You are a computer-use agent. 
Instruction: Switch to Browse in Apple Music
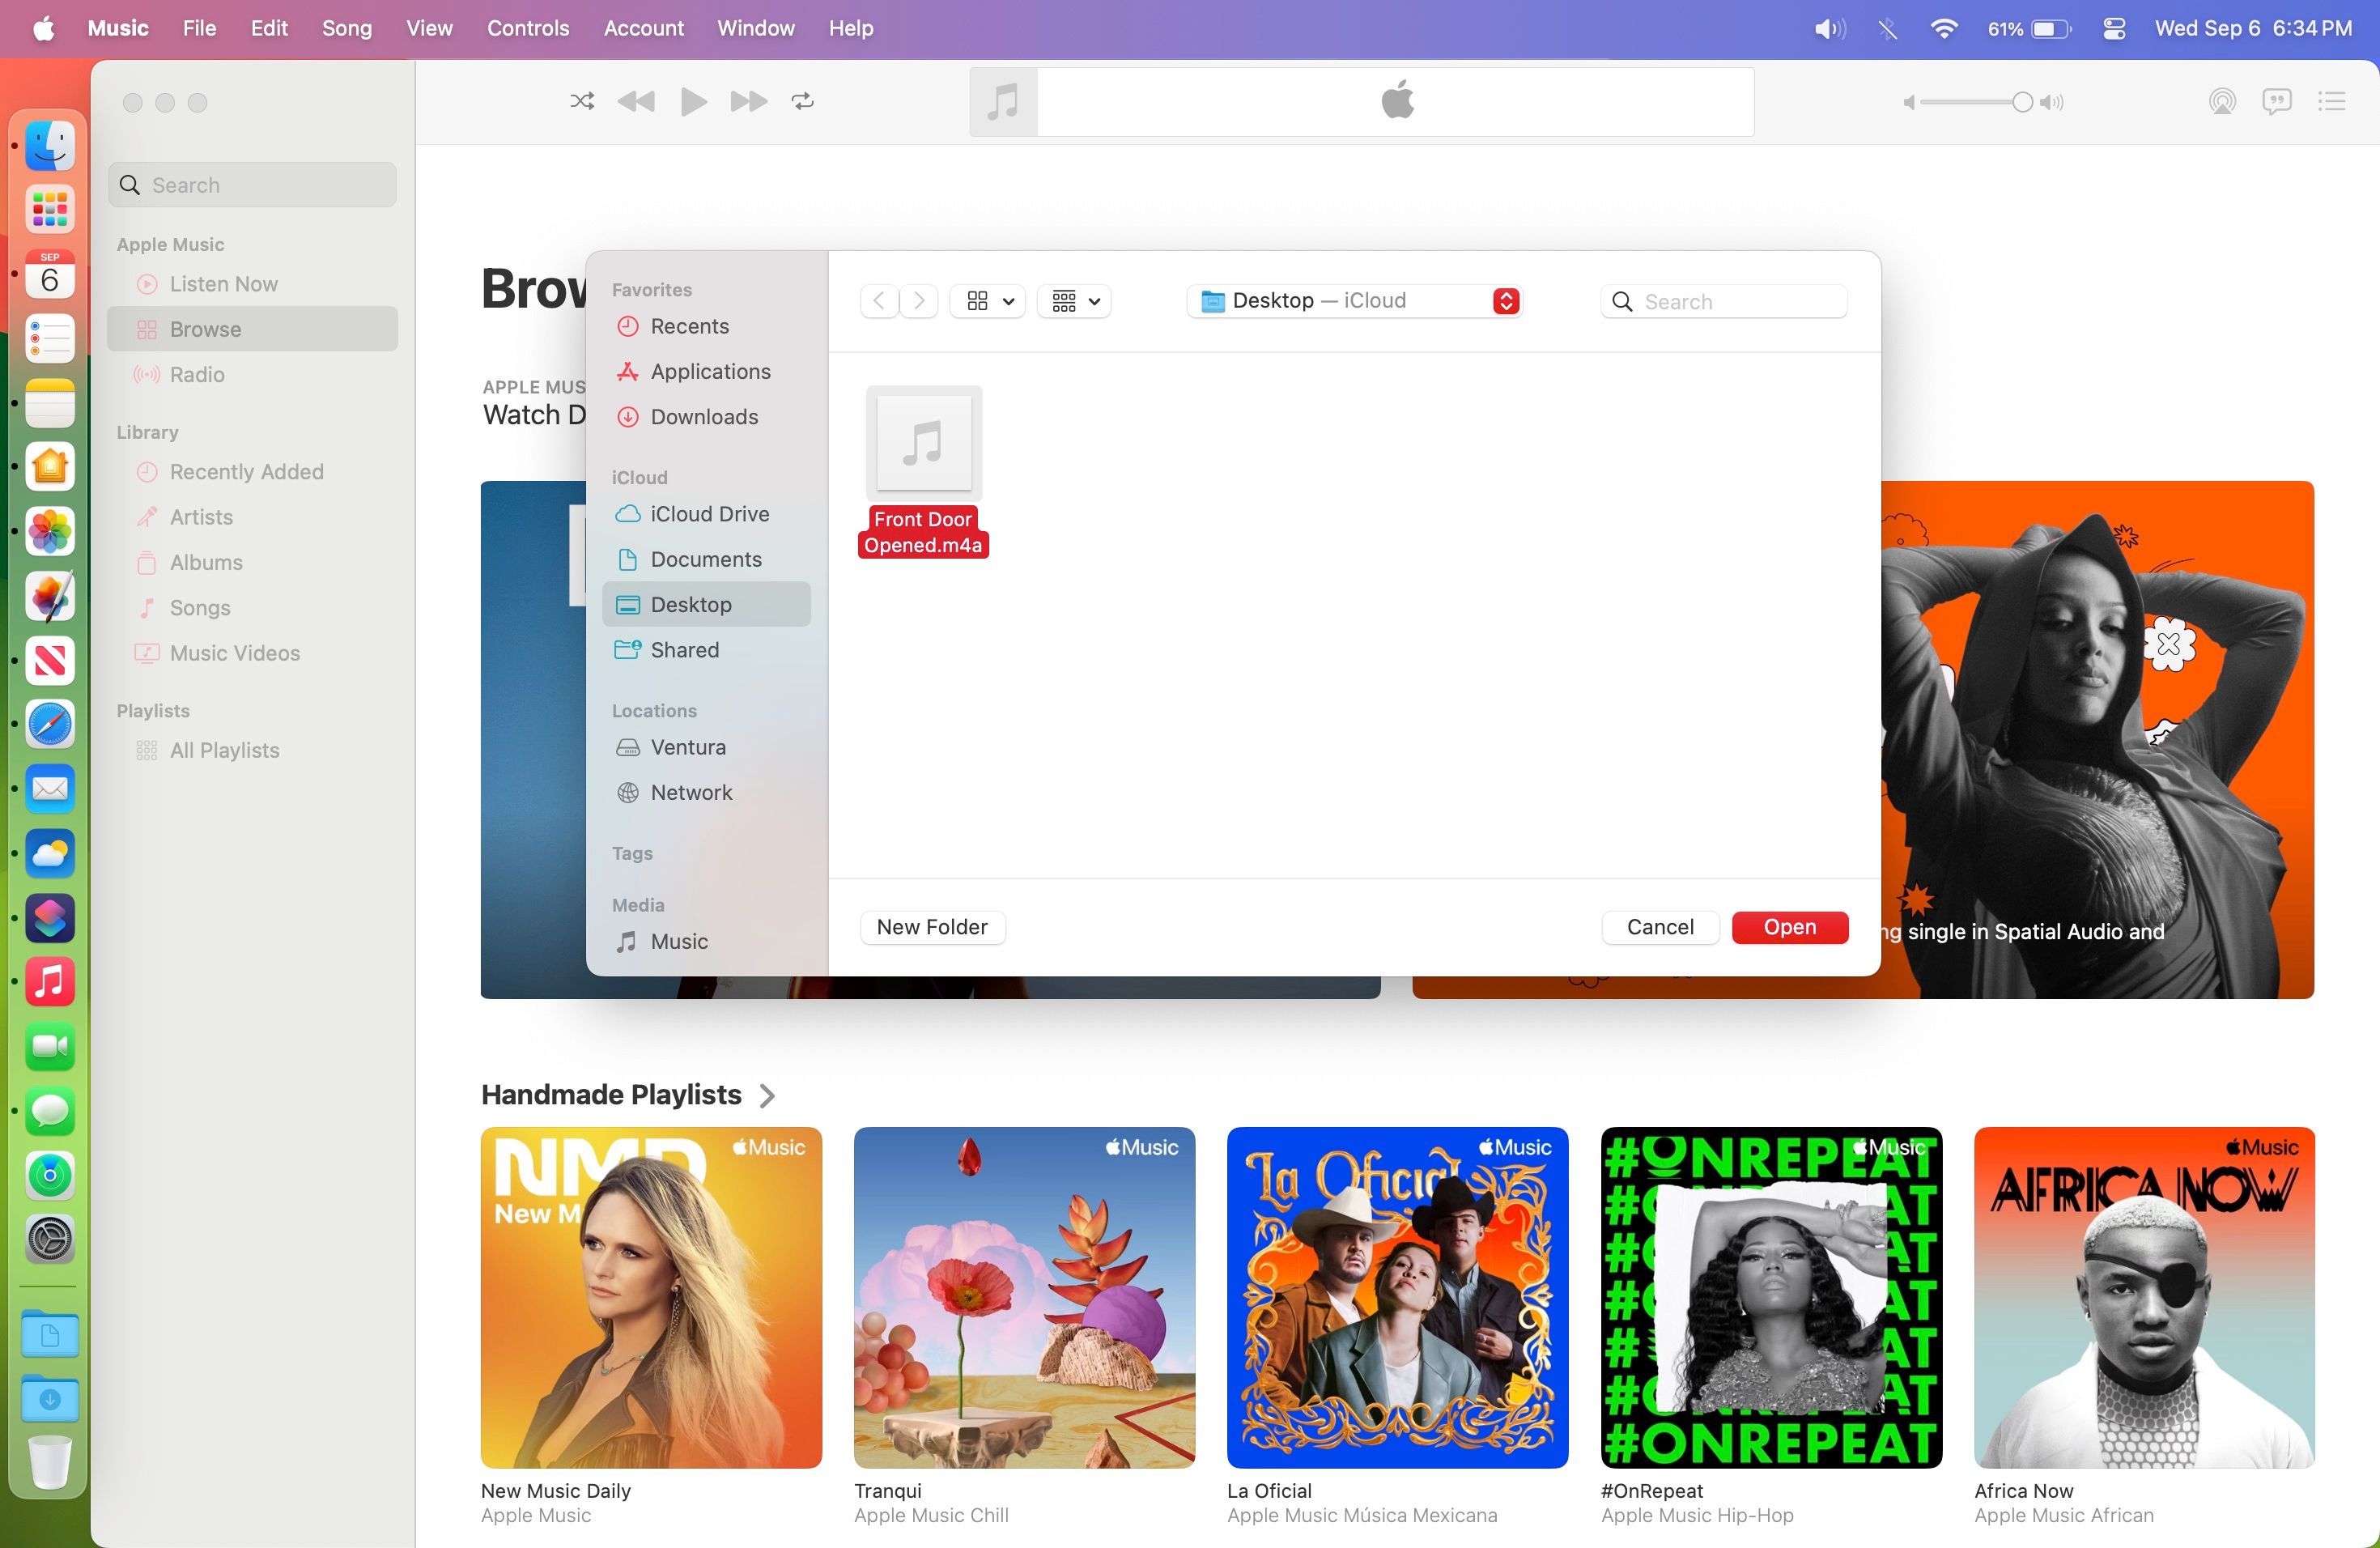coord(203,328)
